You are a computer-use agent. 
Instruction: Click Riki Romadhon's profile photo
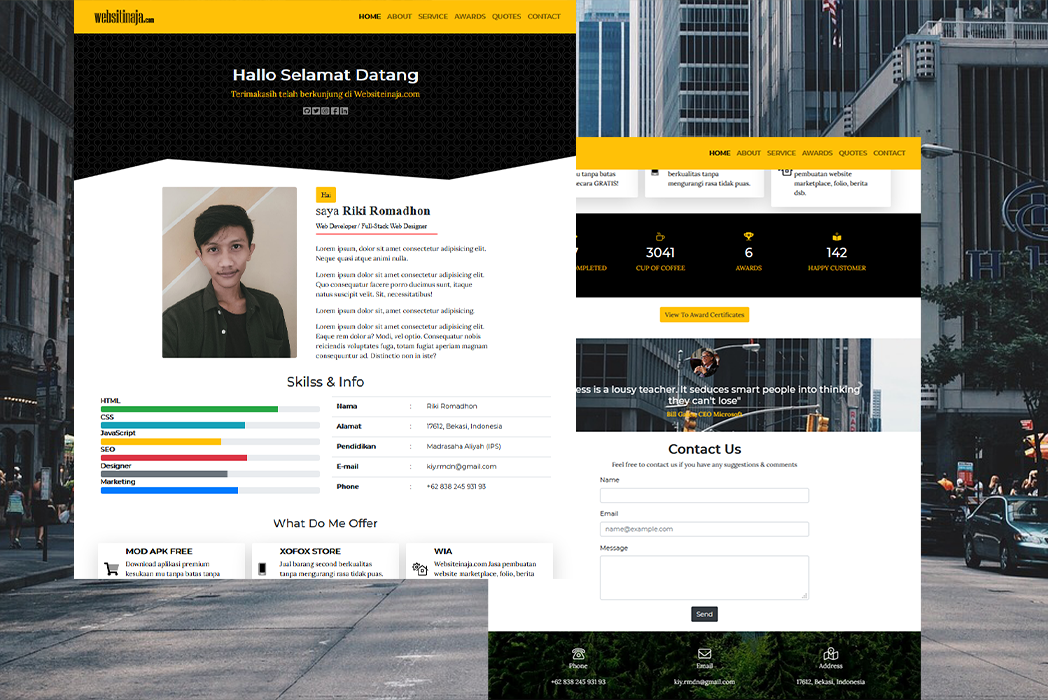click(x=229, y=272)
